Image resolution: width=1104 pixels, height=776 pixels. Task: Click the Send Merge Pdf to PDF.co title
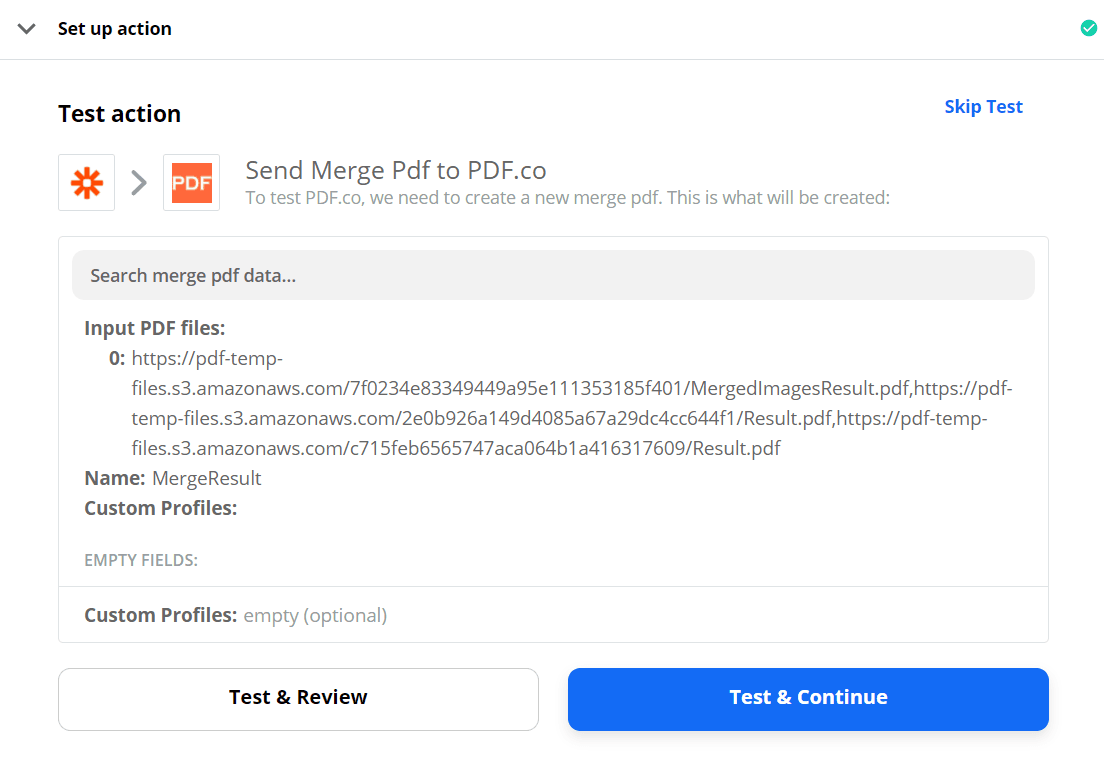[x=396, y=170]
